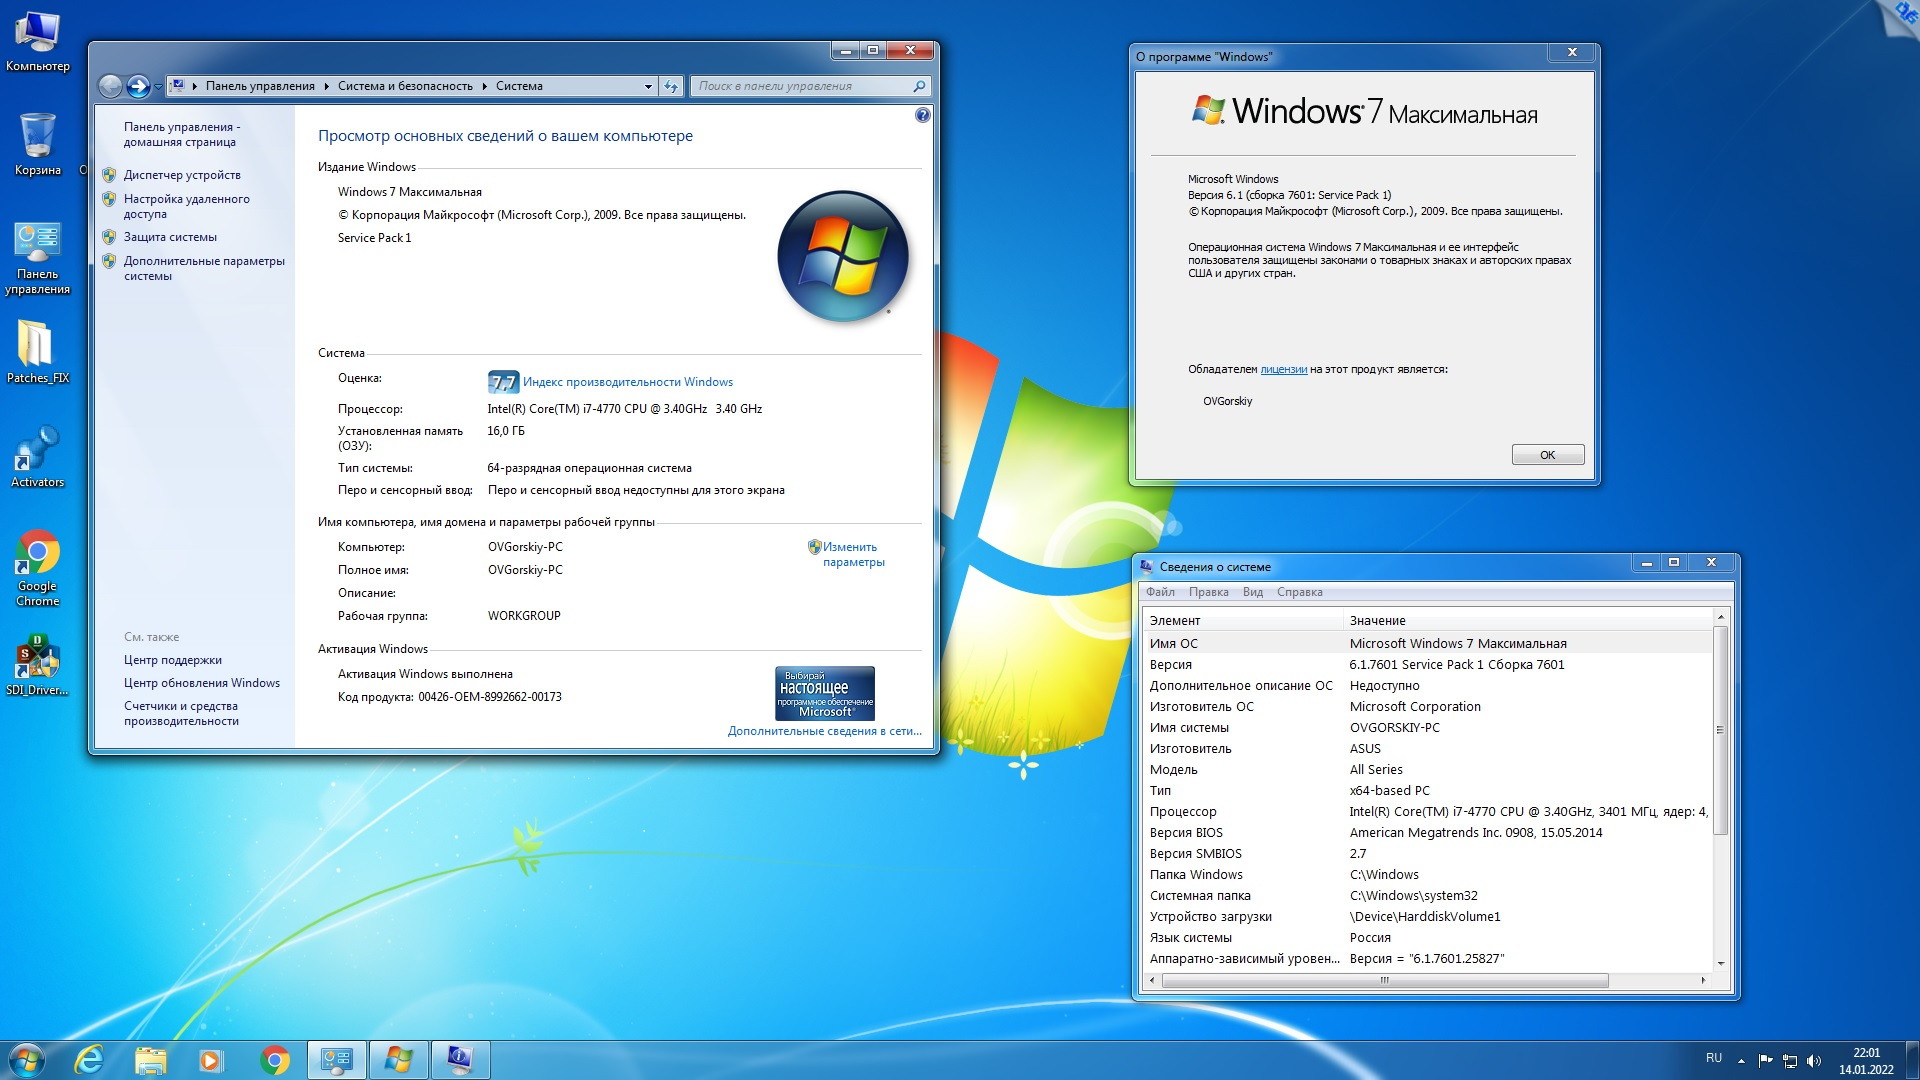Select the Patches_FIX folder icon
The height and width of the screenshot is (1080, 1920).
38,352
